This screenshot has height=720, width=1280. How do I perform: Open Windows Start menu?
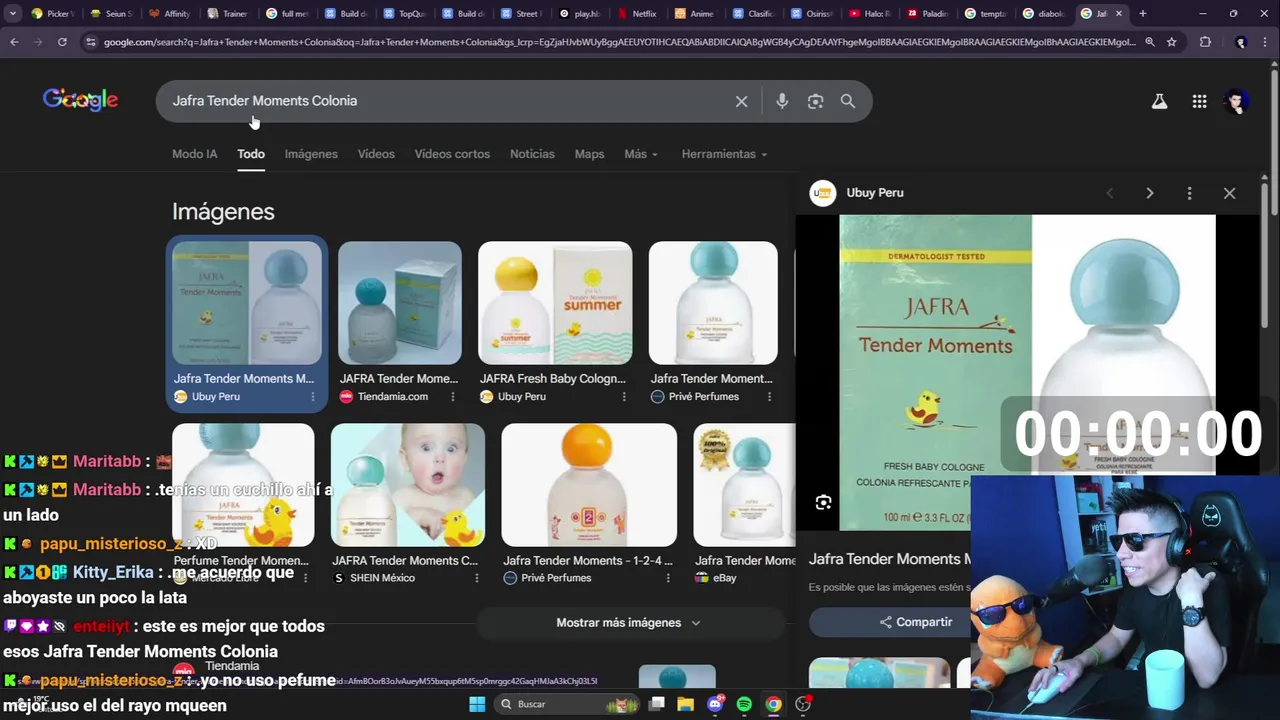tap(477, 704)
